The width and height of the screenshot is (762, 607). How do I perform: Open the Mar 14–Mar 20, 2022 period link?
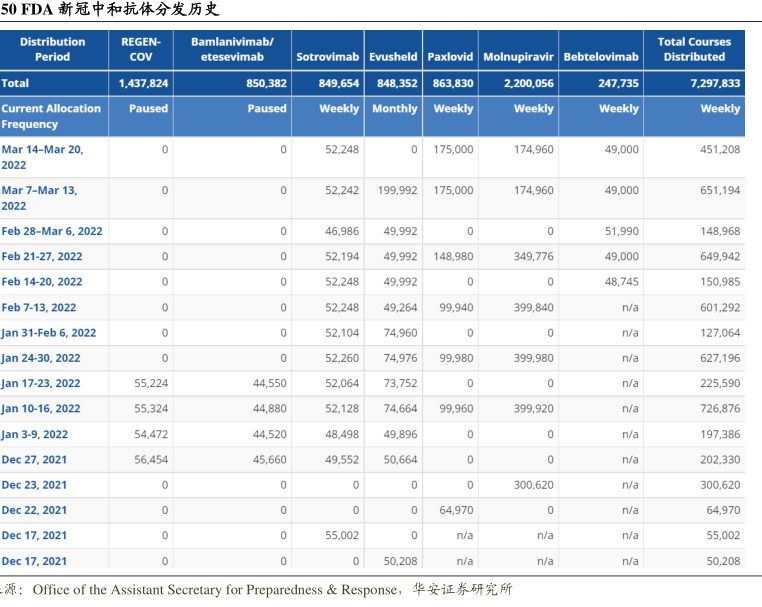(42, 157)
